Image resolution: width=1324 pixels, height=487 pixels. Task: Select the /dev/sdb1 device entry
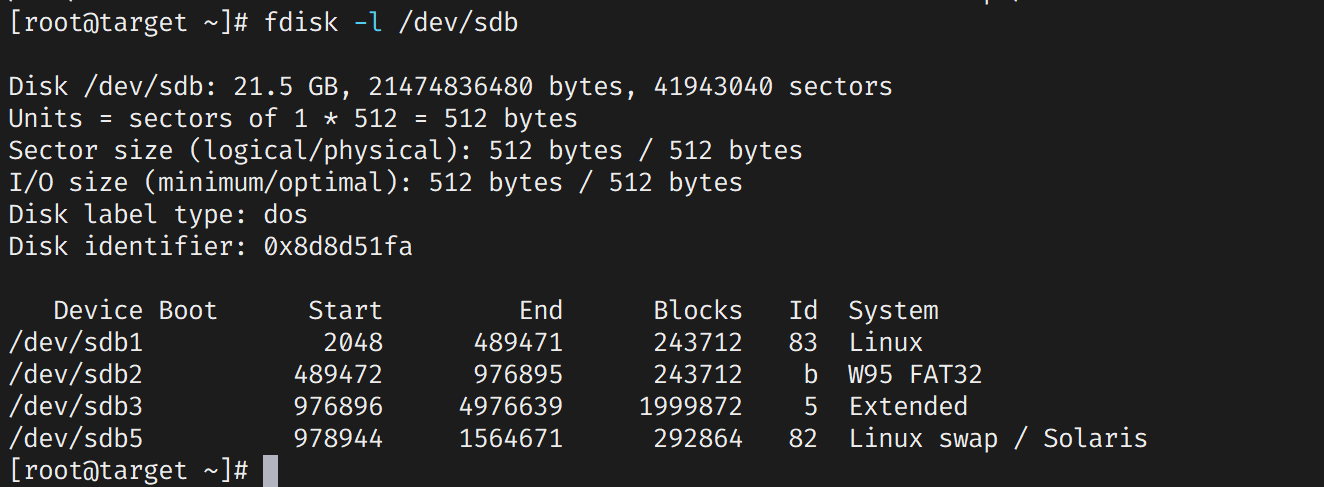[x=76, y=343]
